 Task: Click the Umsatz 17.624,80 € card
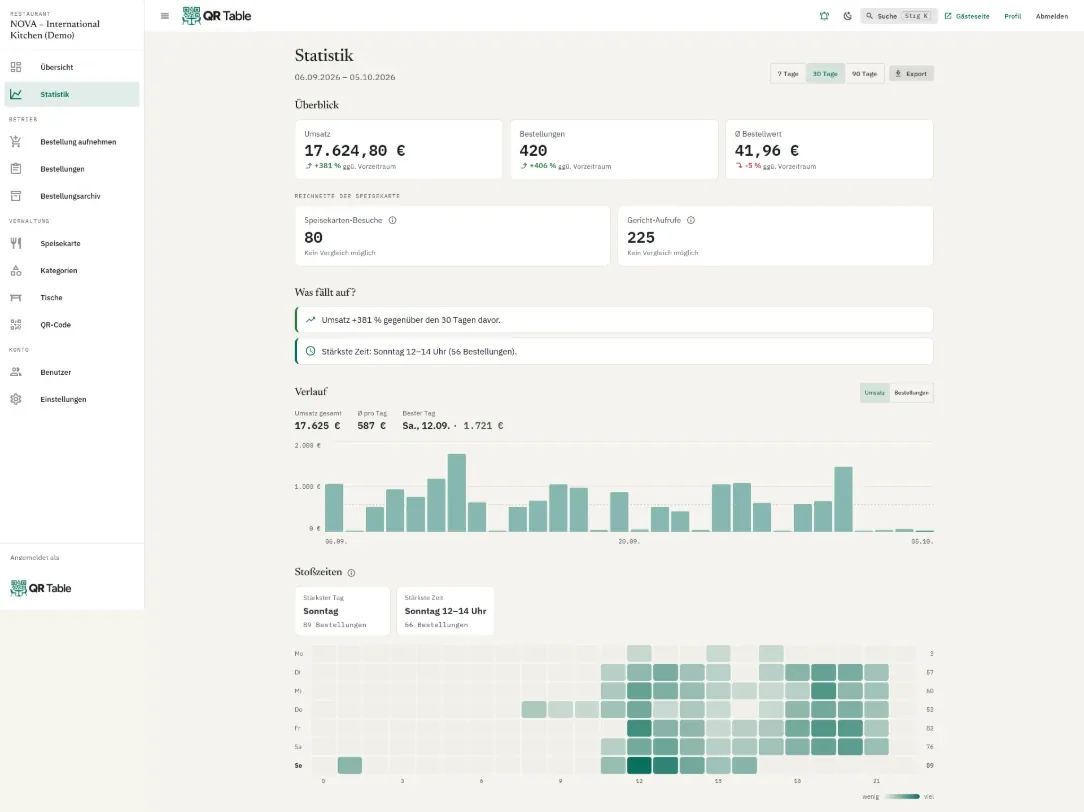399,150
